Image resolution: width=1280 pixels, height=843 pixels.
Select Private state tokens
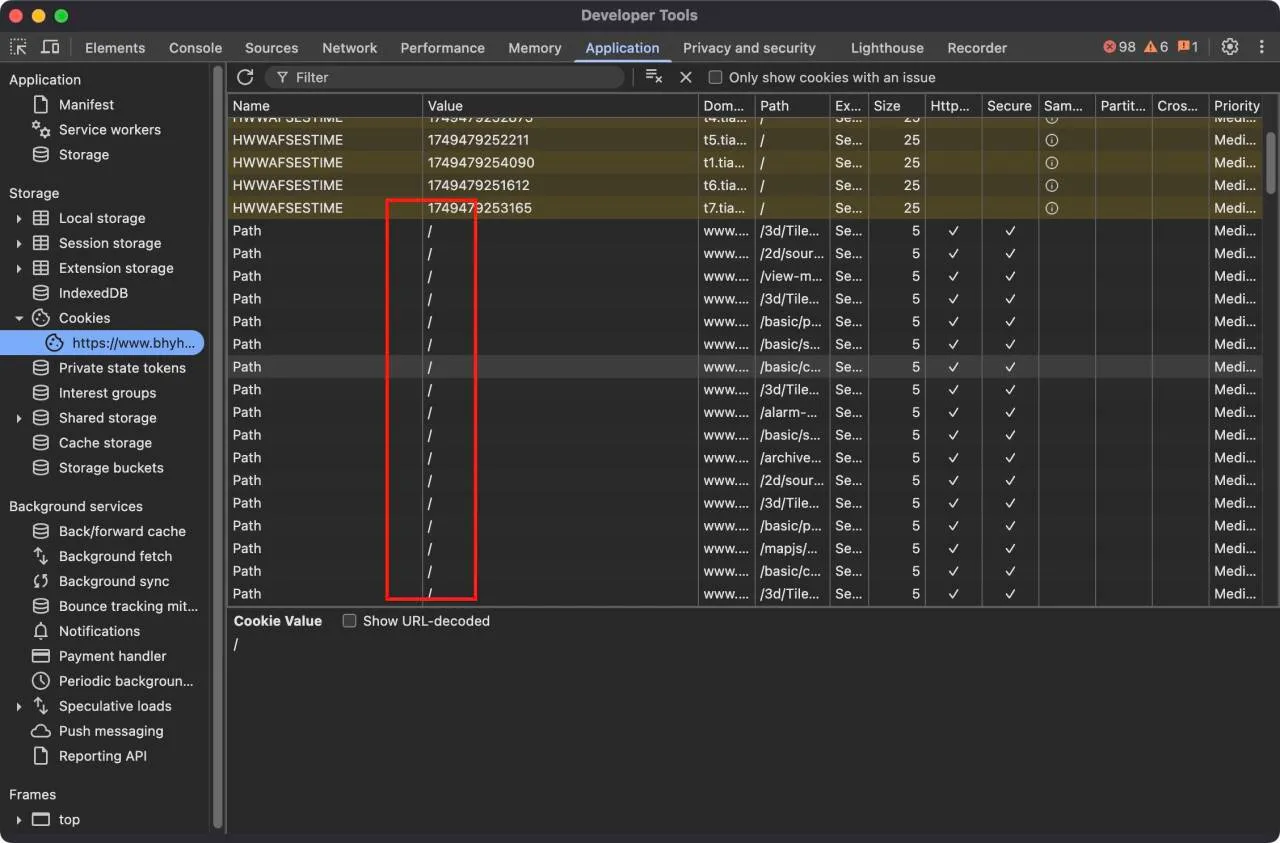click(122, 368)
